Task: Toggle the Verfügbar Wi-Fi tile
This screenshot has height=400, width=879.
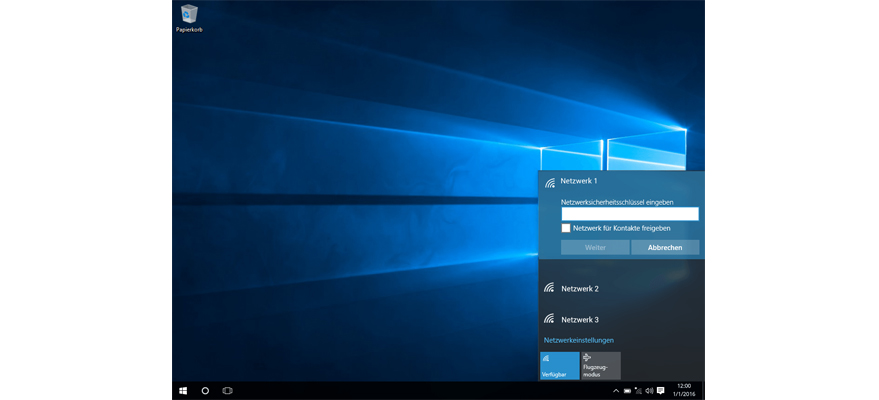Action: click(x=559, y=365)
